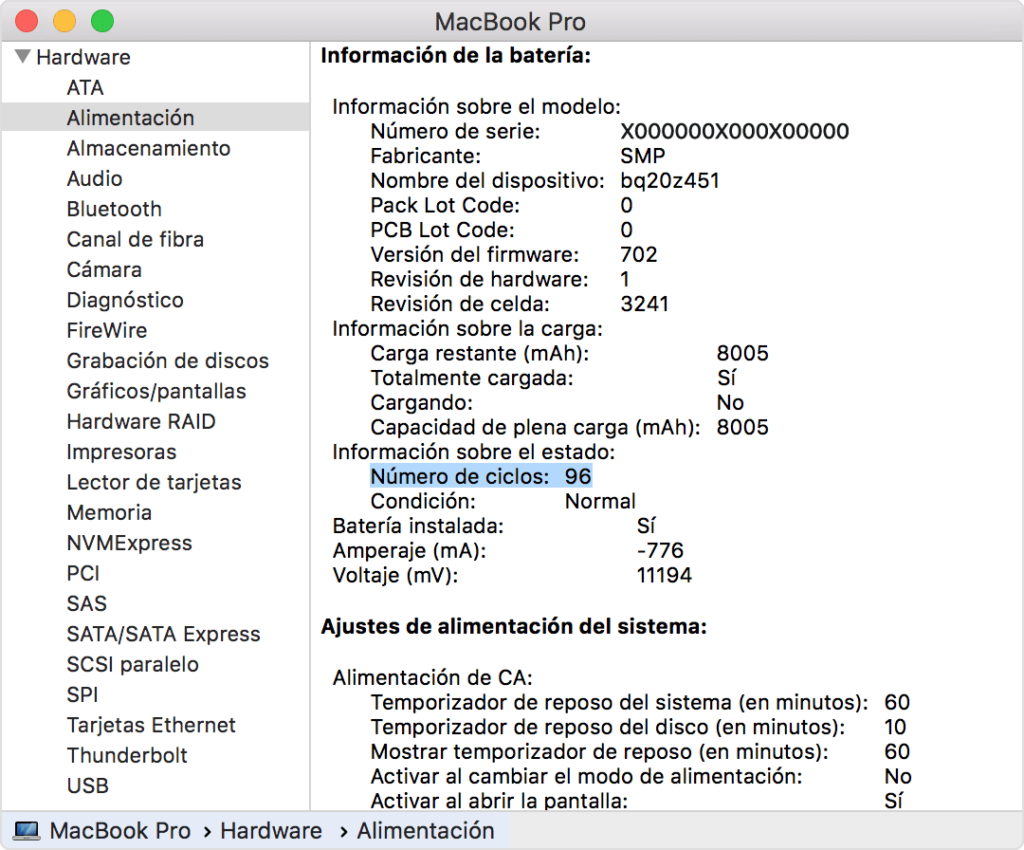Screen dimensions: 1024x850
Task: Click MacBook Pro in the path bar
Action: [120, 831]
